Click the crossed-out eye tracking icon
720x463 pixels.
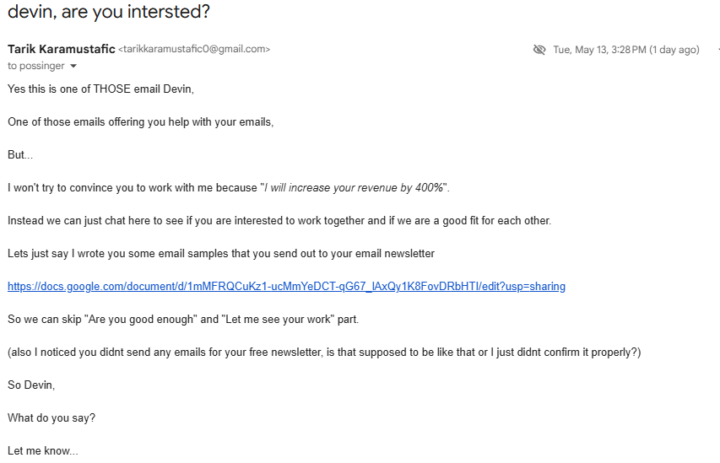click(540, 50)
